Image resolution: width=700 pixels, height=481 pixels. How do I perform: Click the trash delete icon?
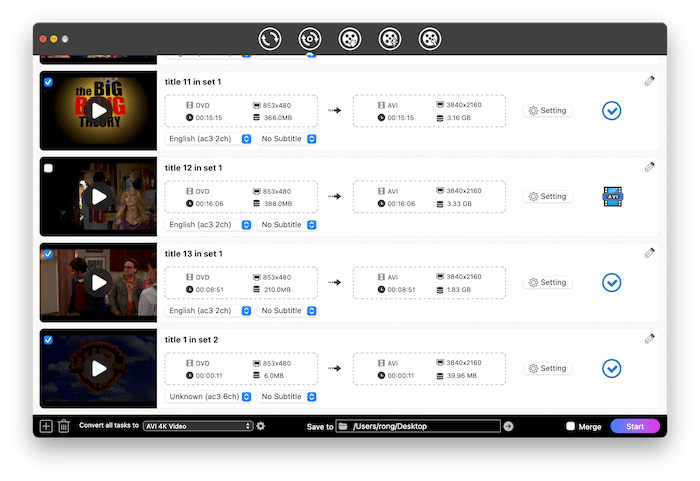coord(64,426)
